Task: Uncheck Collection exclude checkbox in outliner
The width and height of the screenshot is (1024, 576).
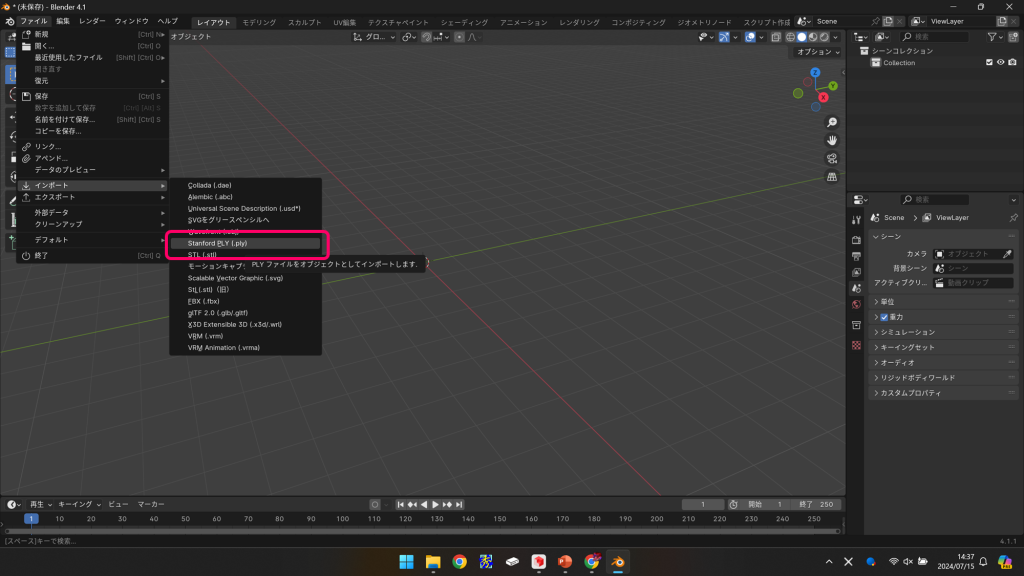Action: [x=989, y=63]
